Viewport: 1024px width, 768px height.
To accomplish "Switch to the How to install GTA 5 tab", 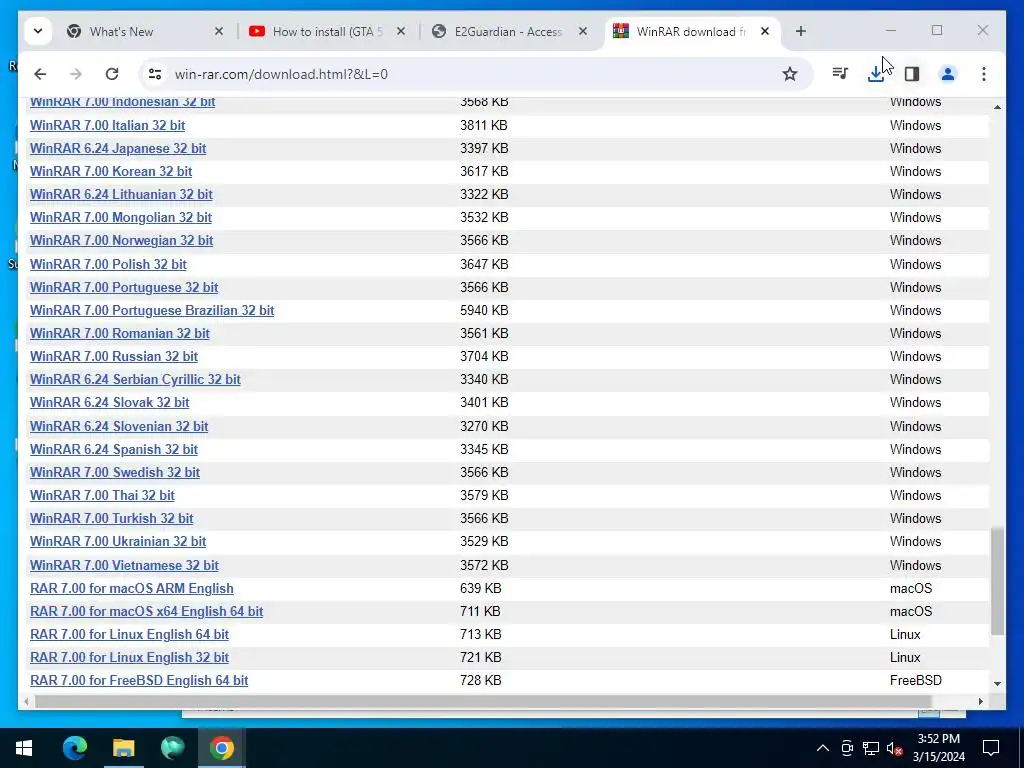I will click(x=327, y=31).
